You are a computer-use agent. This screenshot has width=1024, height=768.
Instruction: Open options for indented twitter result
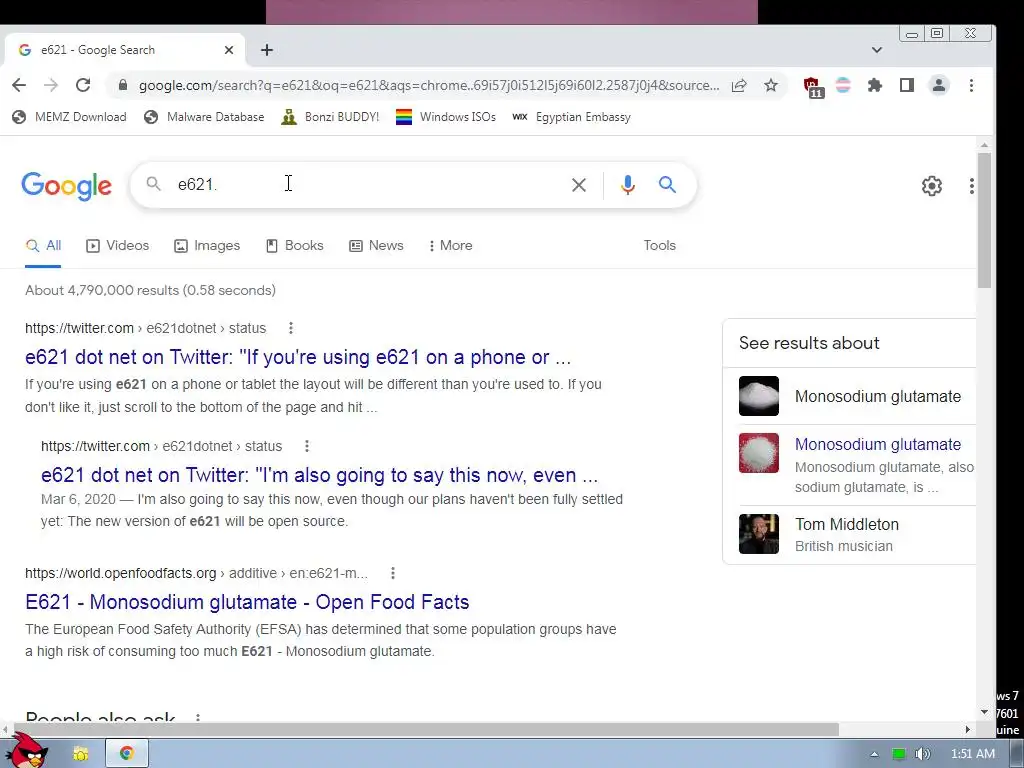point(306,446)
